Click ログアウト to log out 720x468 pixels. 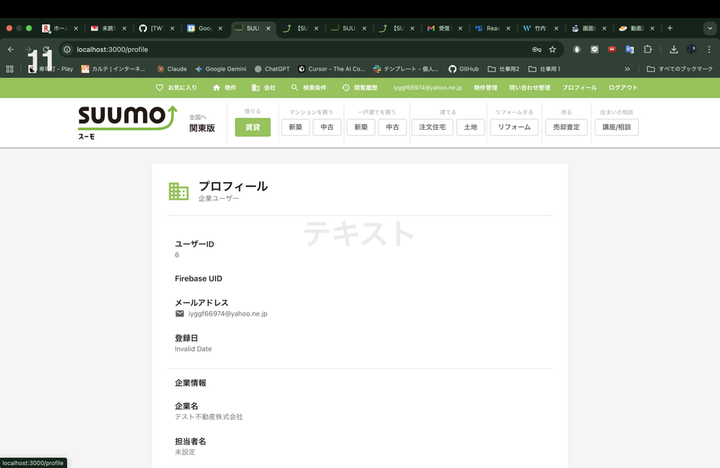point(623,88)
